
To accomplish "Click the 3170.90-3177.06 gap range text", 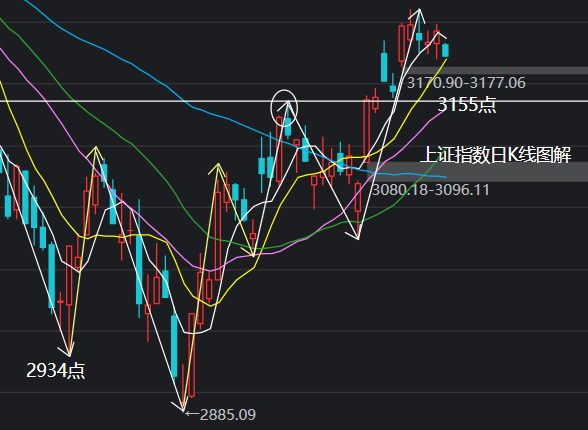I will tap(466, 83).
